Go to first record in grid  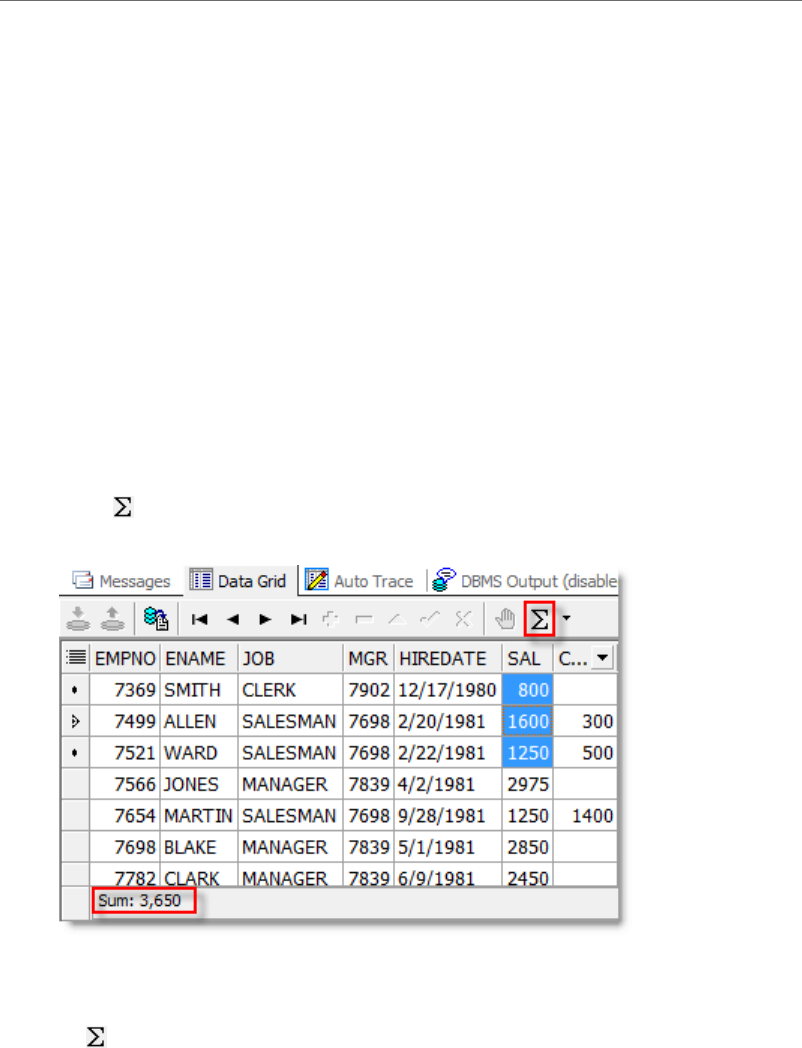click(199, 620)
